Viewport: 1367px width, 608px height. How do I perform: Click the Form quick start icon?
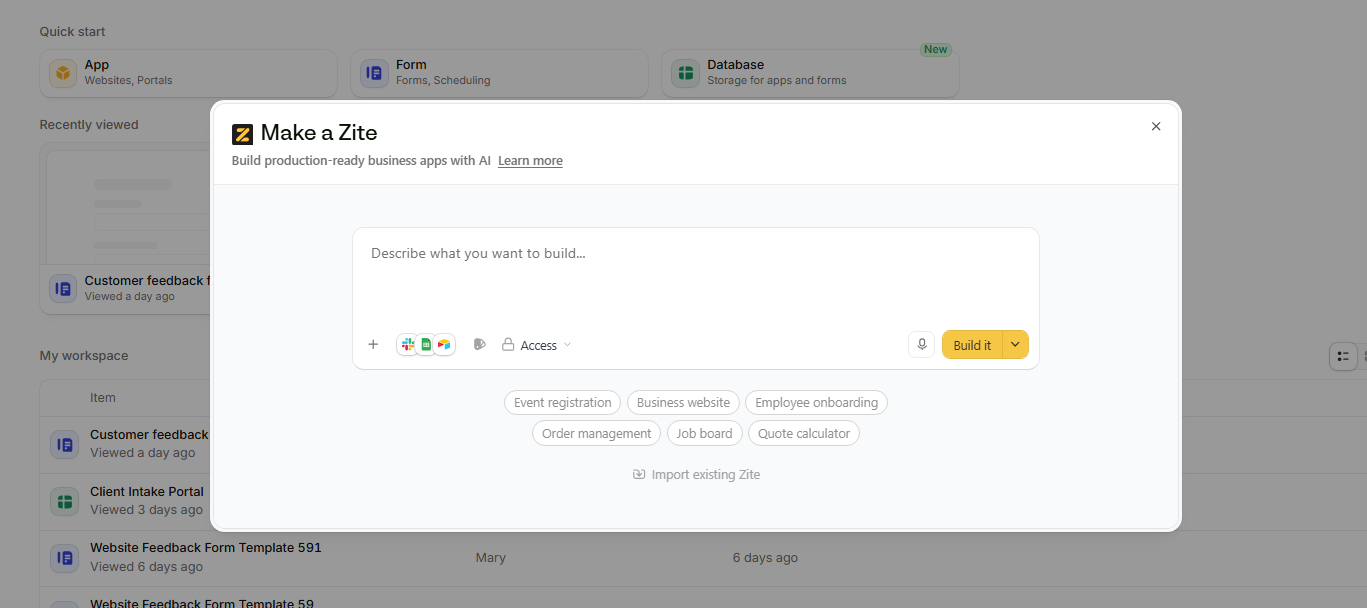click(374, 73)
